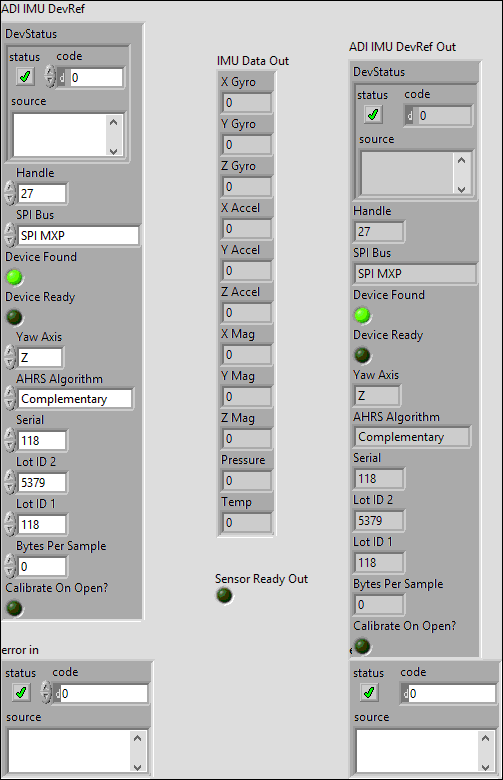Image resolution: width=503 pixels, height=780 pixels.
Task: Toggle status checkmark in ADI IMU DevRef DevStatus
Action: pos(24,77)
